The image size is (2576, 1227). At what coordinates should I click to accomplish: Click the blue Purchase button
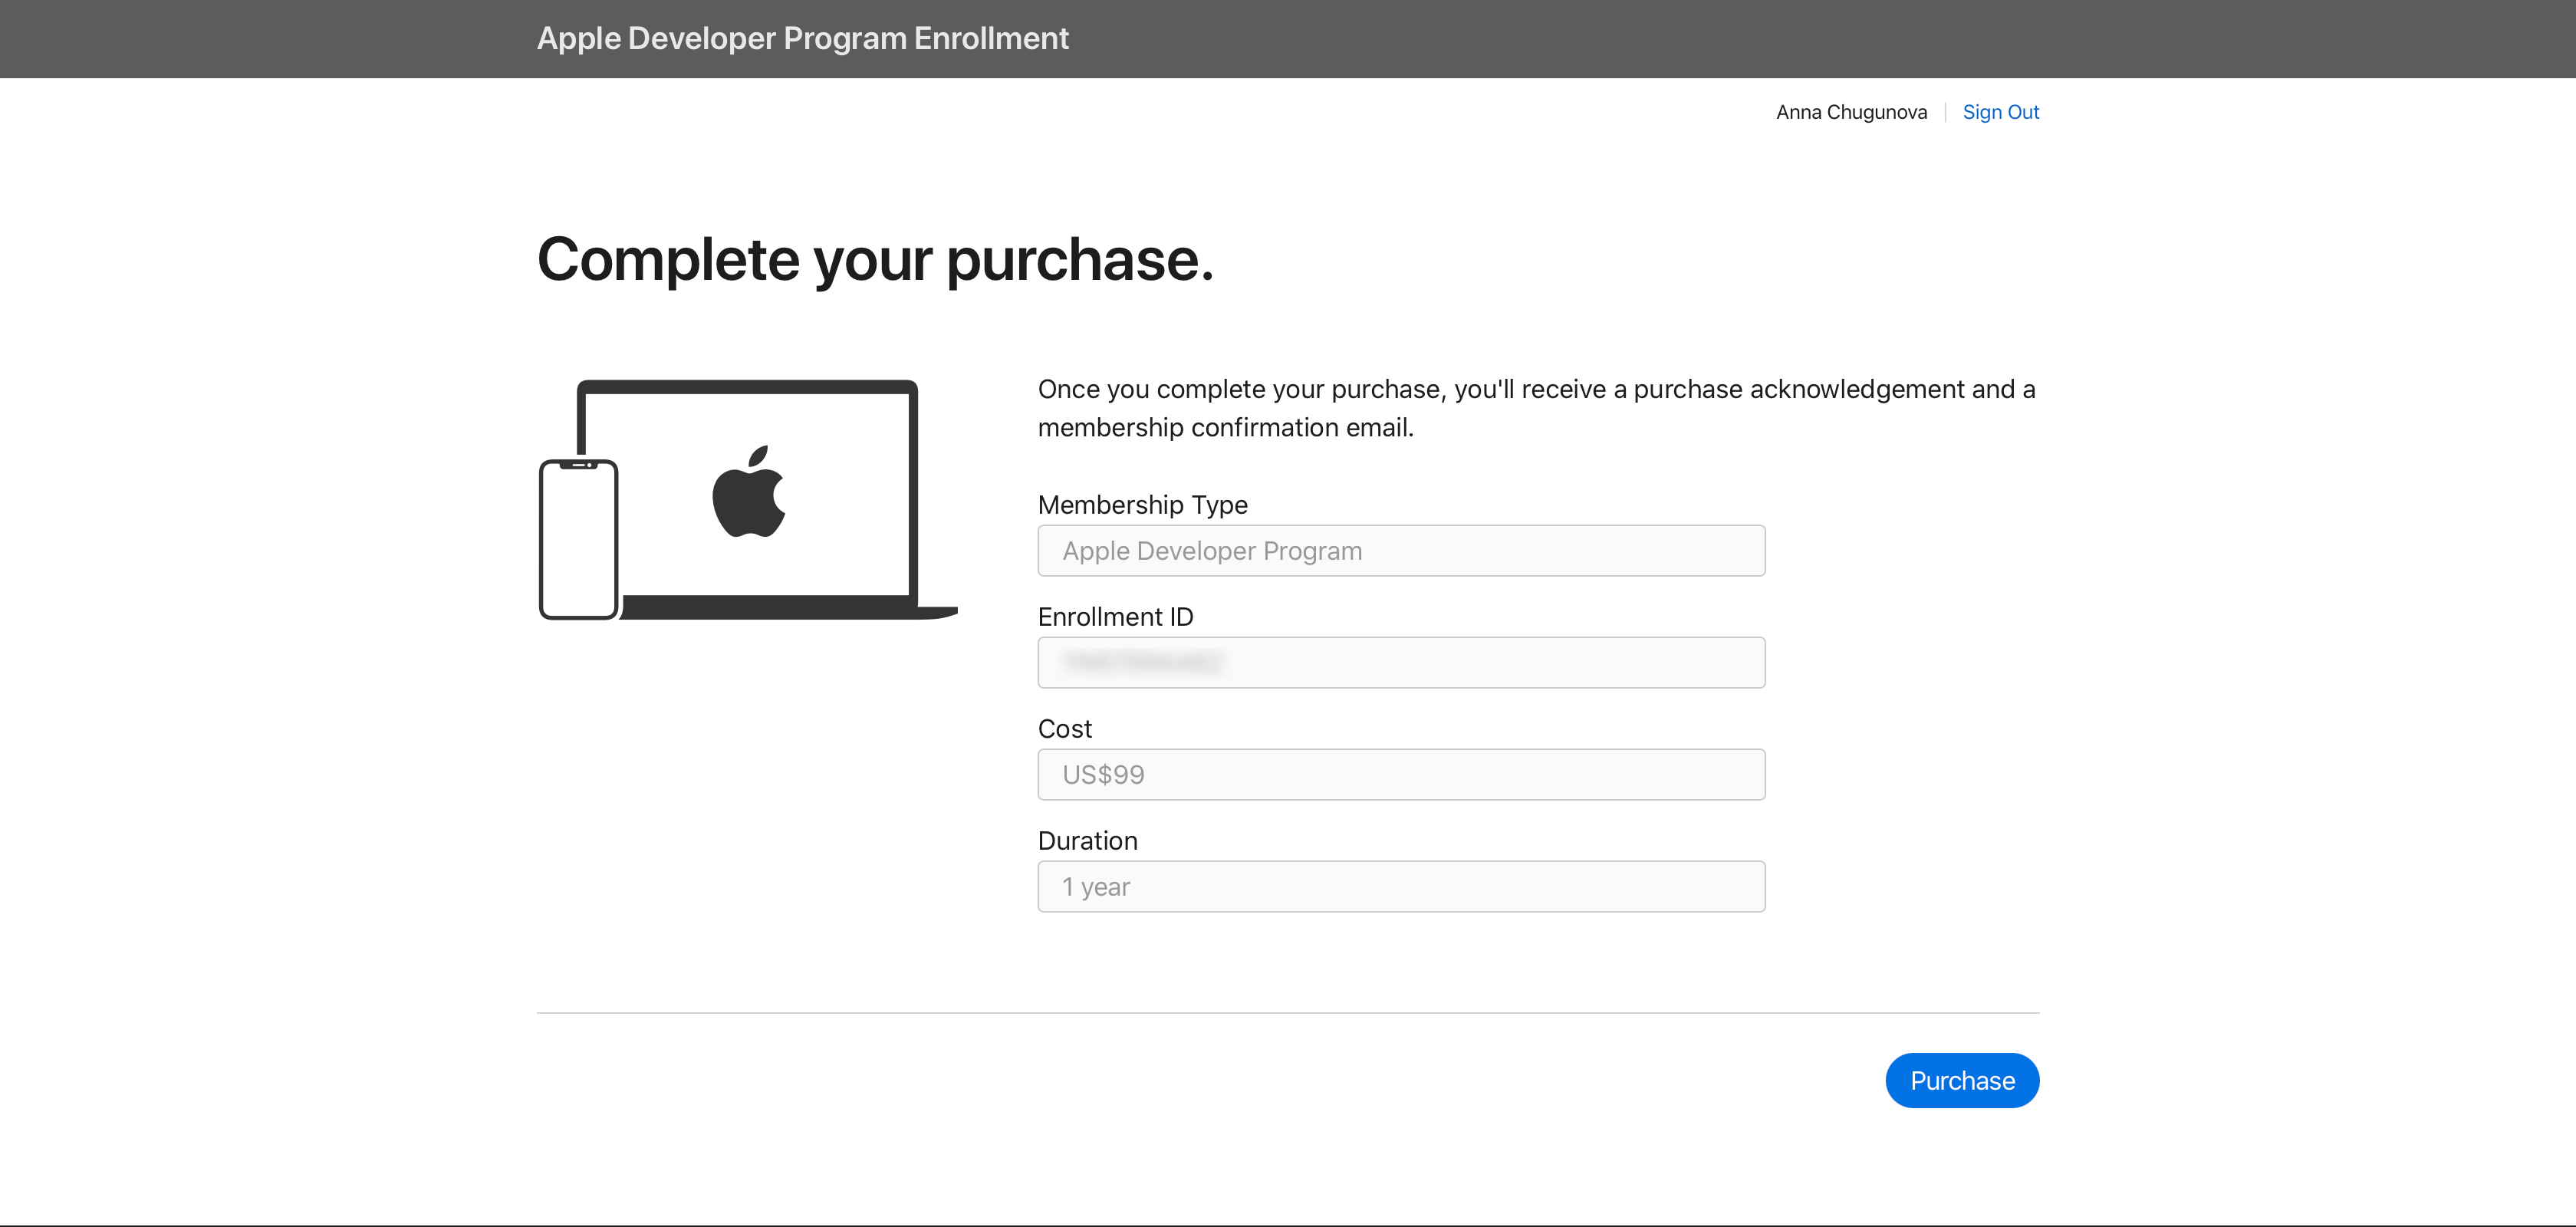point(1962,1080)
